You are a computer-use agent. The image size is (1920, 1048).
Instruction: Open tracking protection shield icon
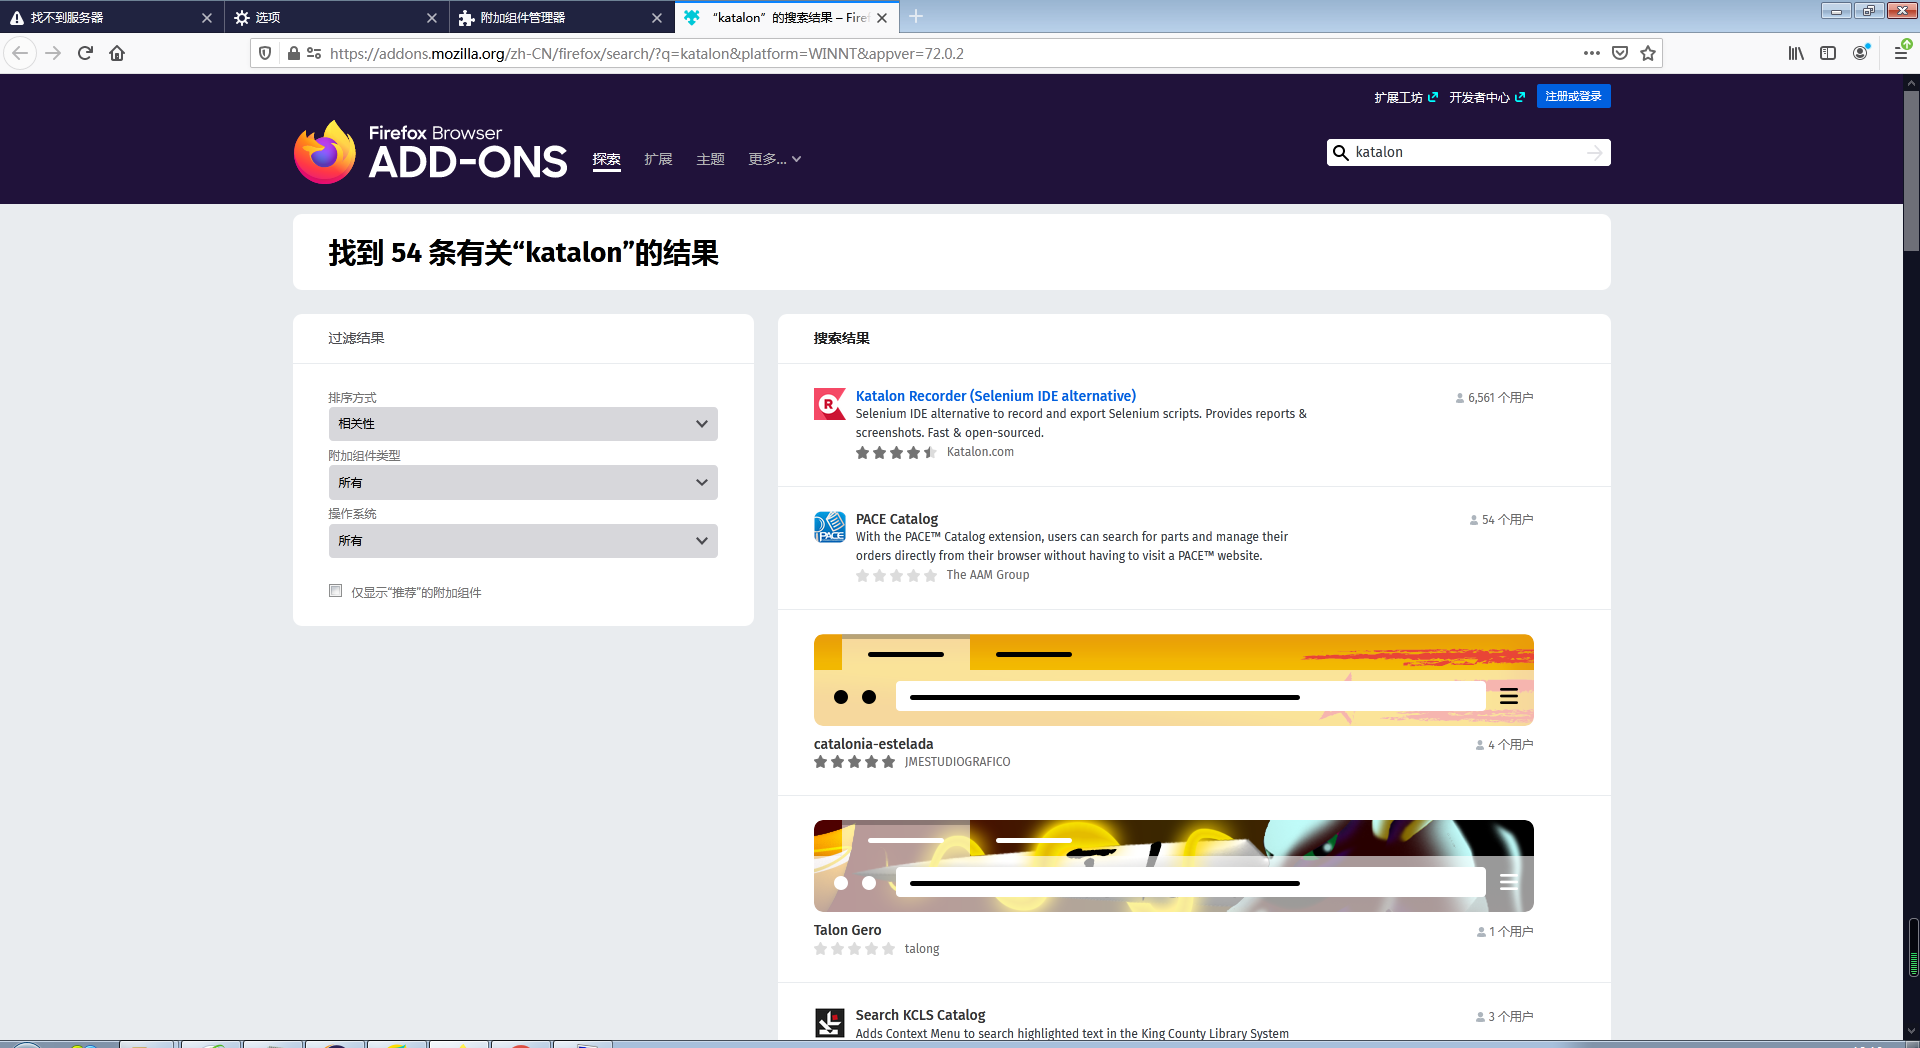(265, 53)
